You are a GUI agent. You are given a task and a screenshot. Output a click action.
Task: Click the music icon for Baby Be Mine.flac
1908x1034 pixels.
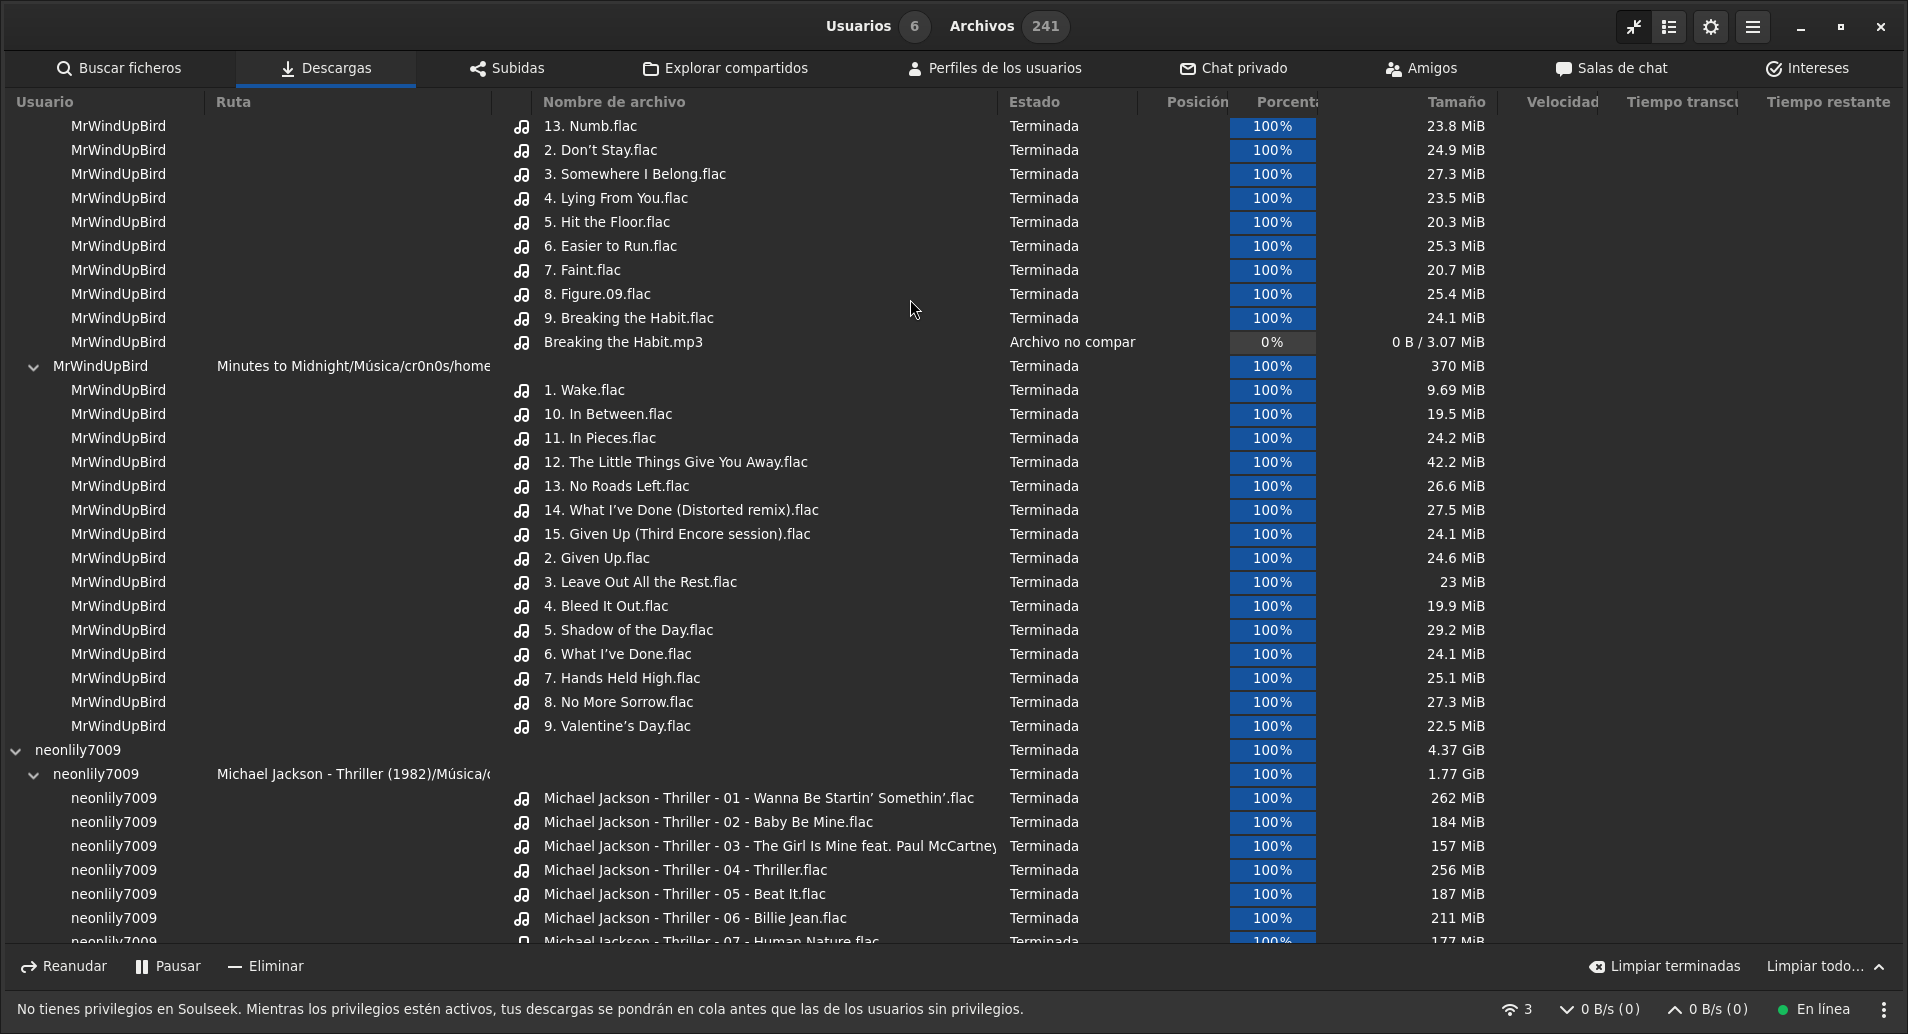point(522,823)
